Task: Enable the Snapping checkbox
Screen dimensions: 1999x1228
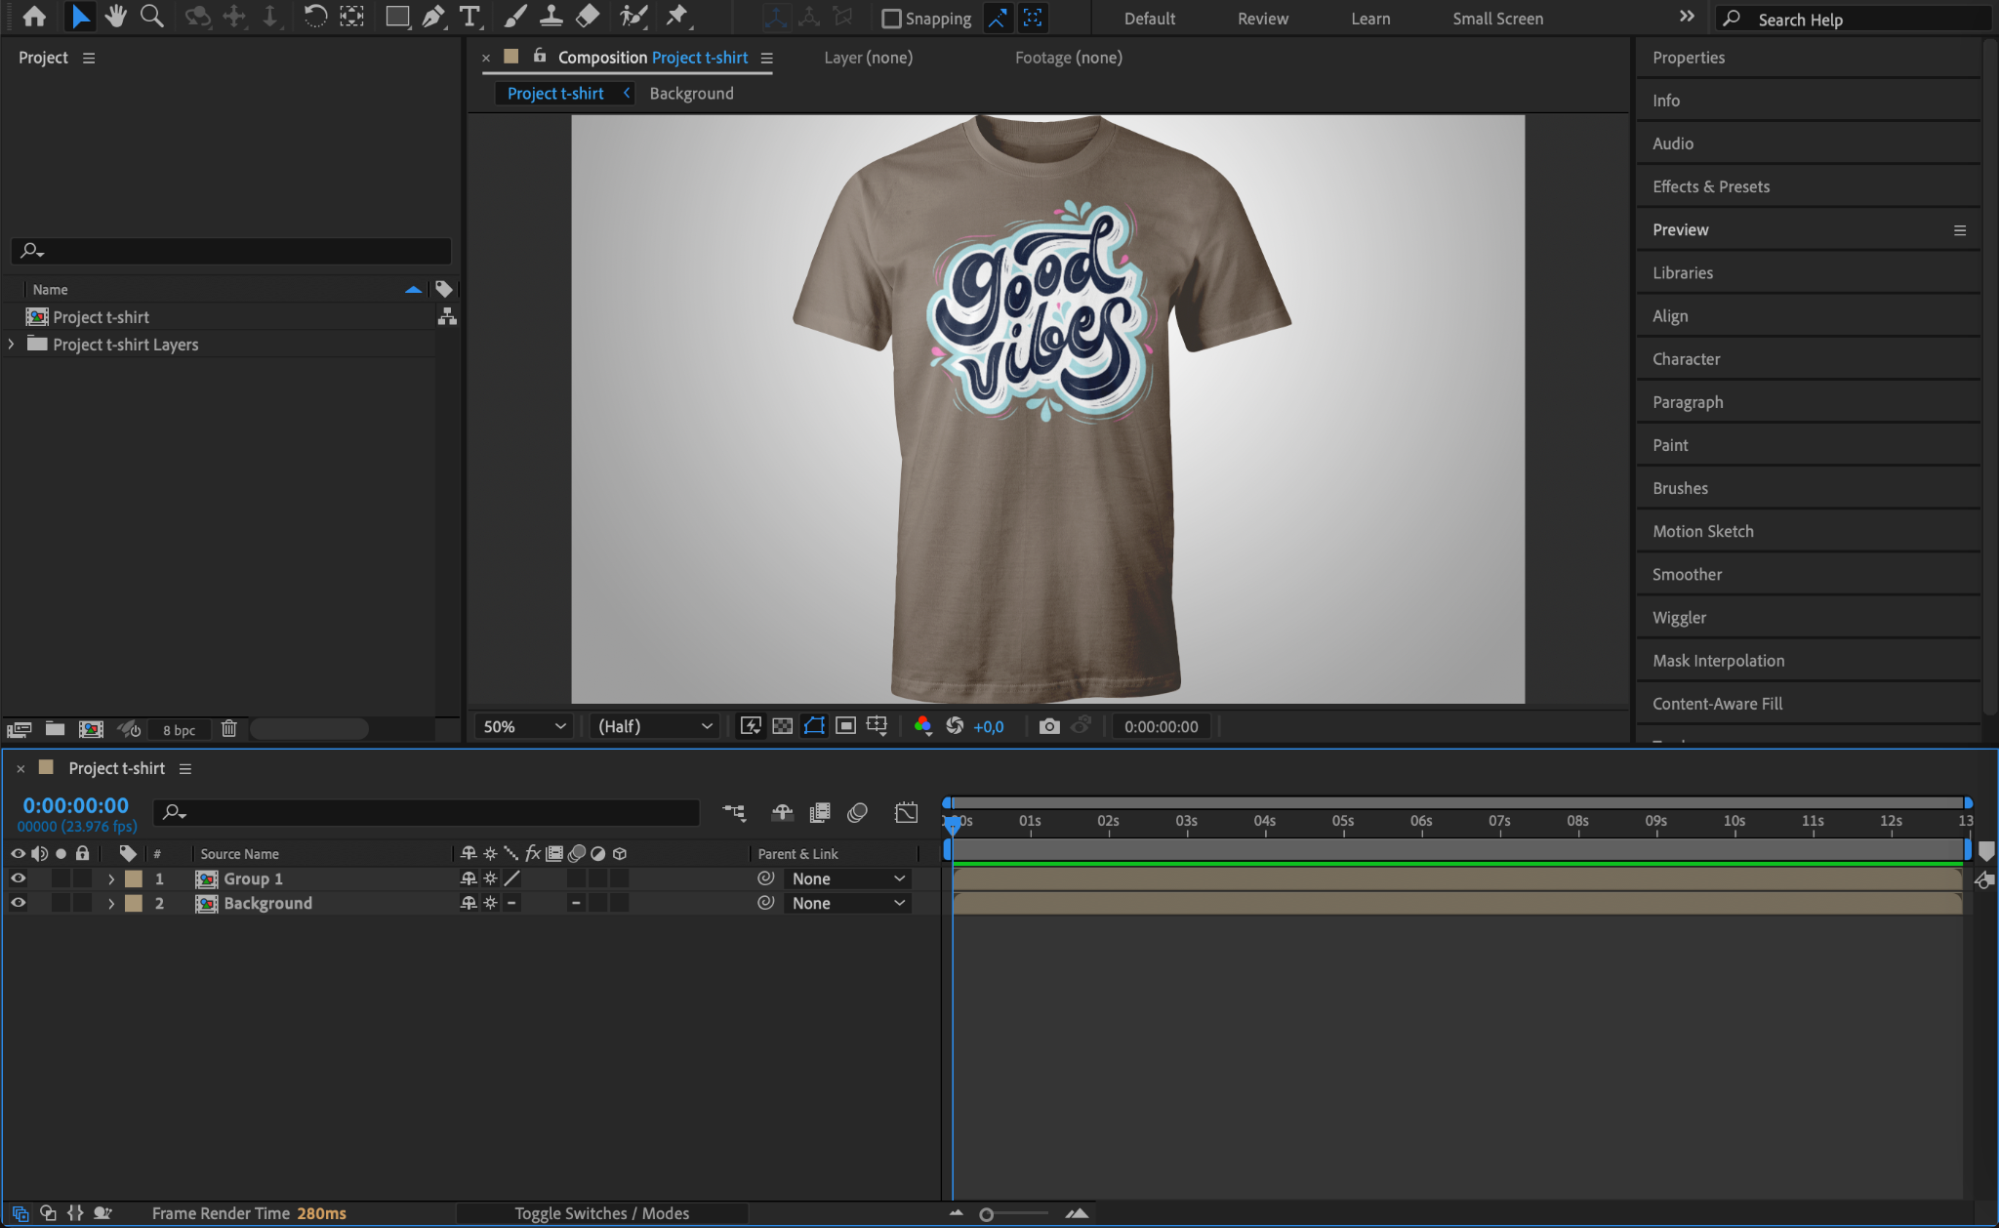Action: 891,19
